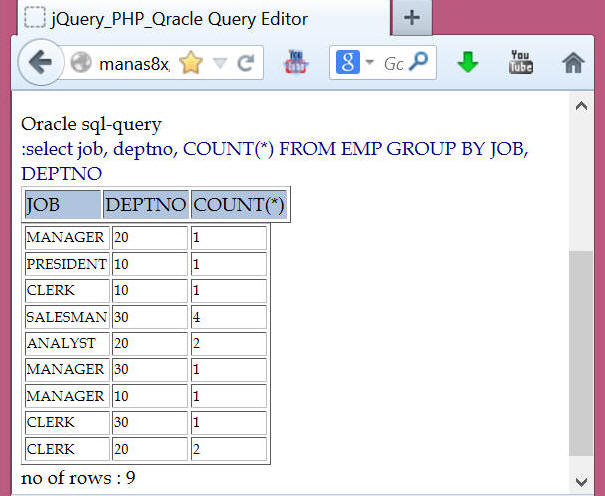Click the globe site identity icon

coord(81,62)
